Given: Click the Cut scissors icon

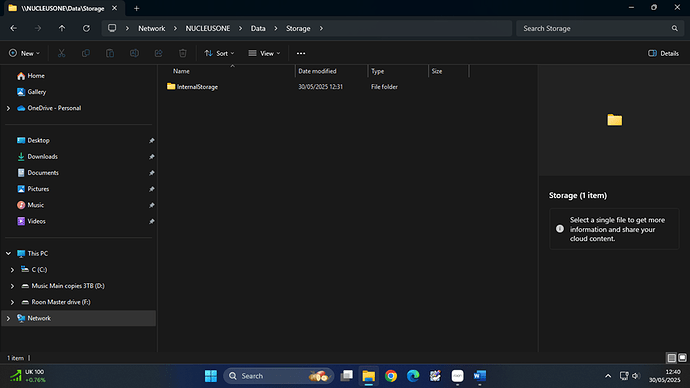Looking at the screenshot, I should click(62, 53).
